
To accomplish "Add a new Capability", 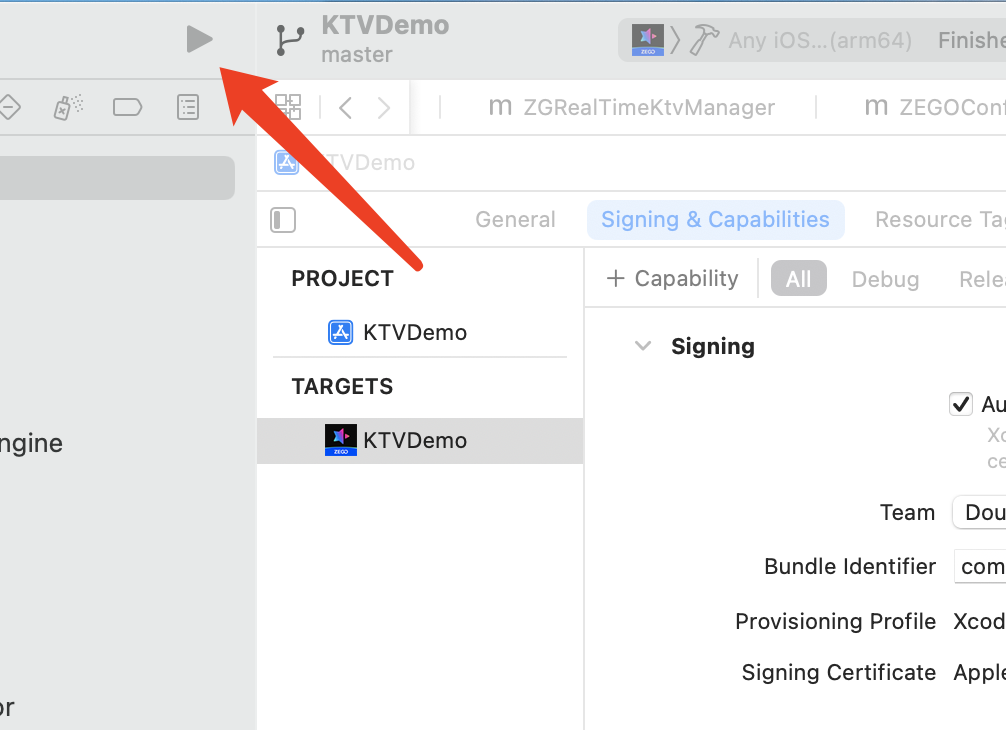I will coord(672,278).
